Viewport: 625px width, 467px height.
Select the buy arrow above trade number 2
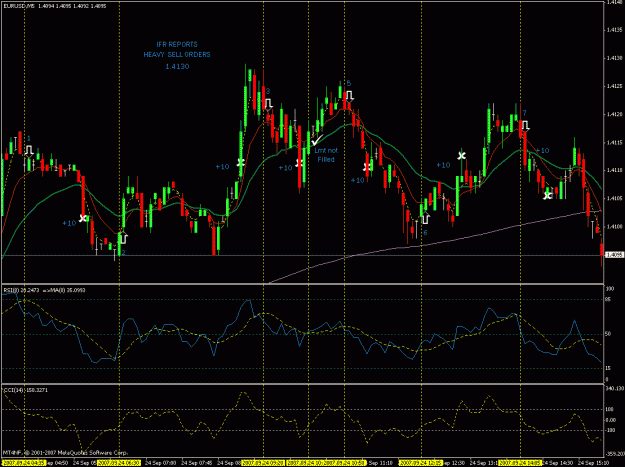(x=123, y=237)
